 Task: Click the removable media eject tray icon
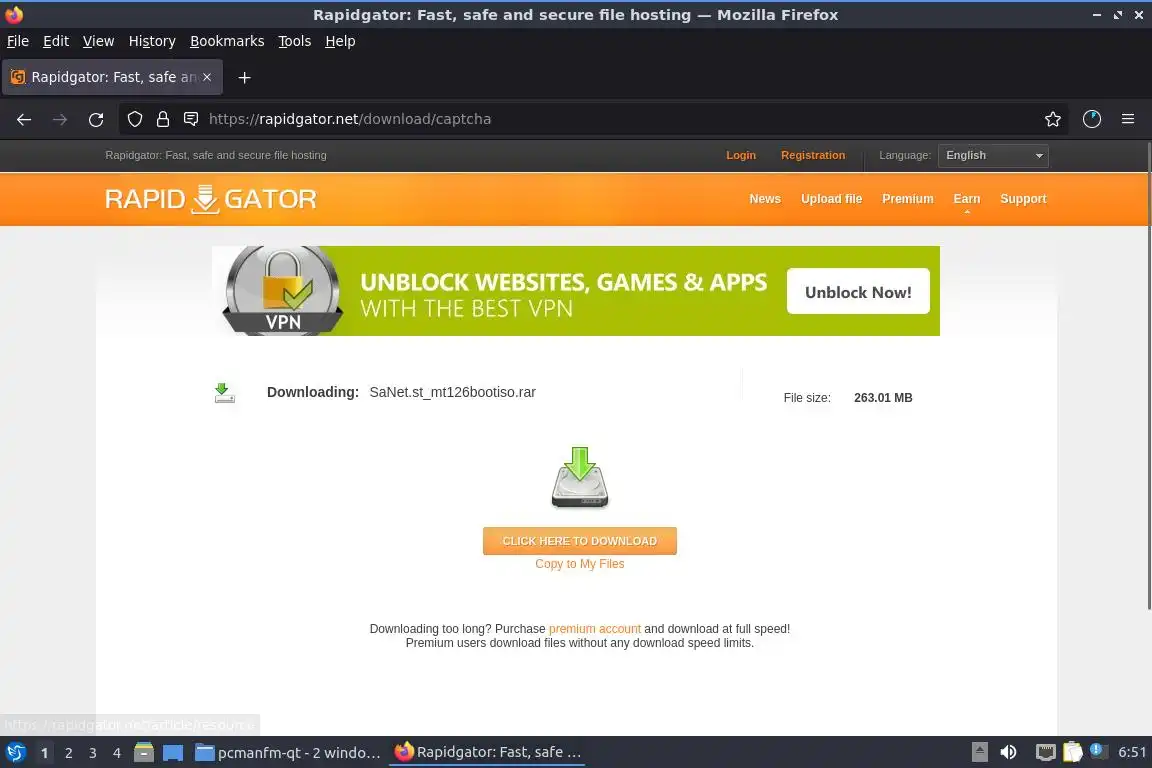(979, 752)
